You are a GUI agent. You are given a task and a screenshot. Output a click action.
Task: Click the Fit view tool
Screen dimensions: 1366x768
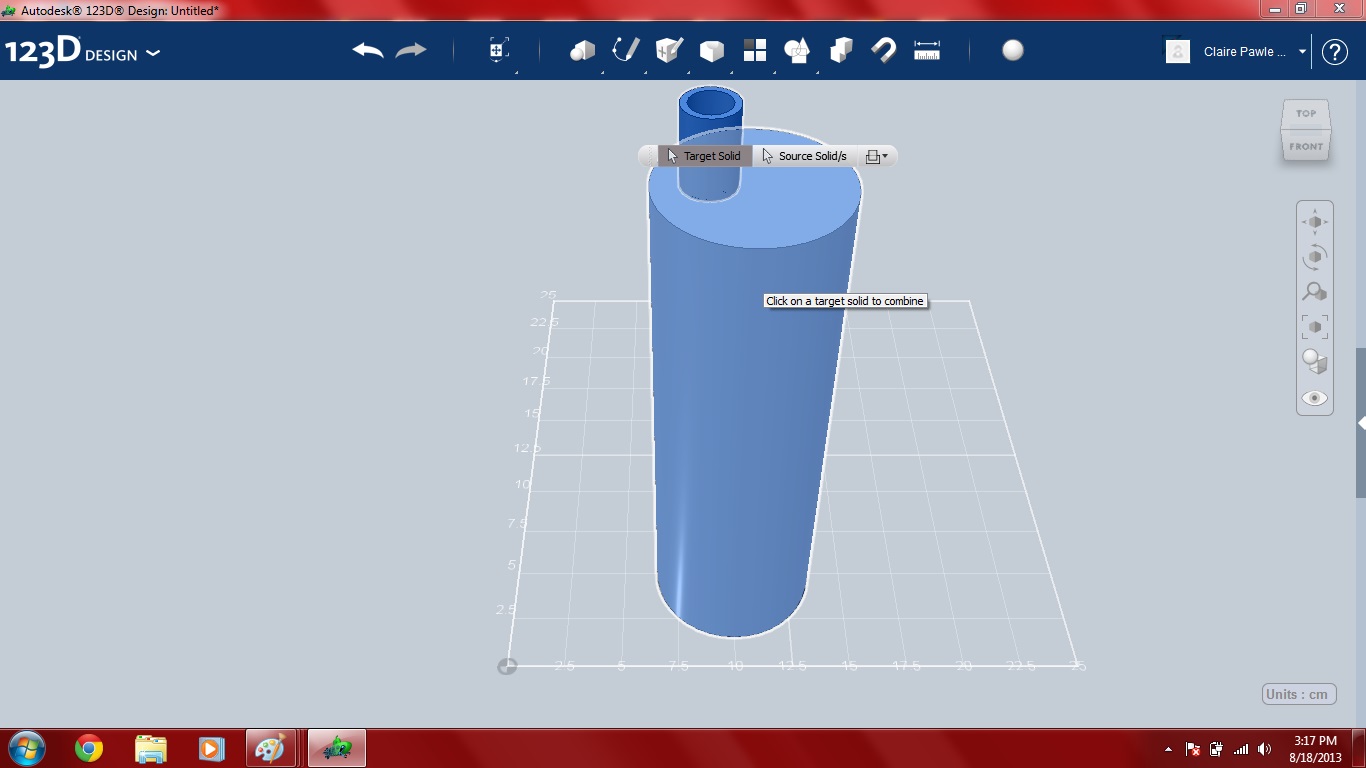tap(1315, 327)
